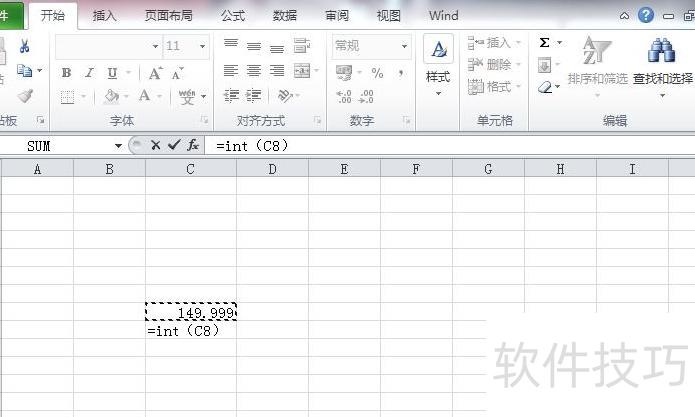This screenshot has height=417, width=695.
Task: Decrease indent
Action: click(x=231, y=96)
